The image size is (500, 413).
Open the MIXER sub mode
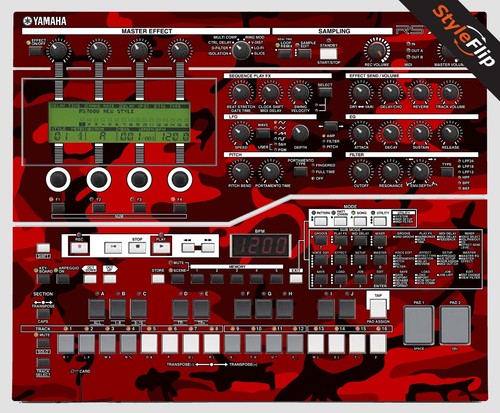pyautogui.click(x=380, y=240)
